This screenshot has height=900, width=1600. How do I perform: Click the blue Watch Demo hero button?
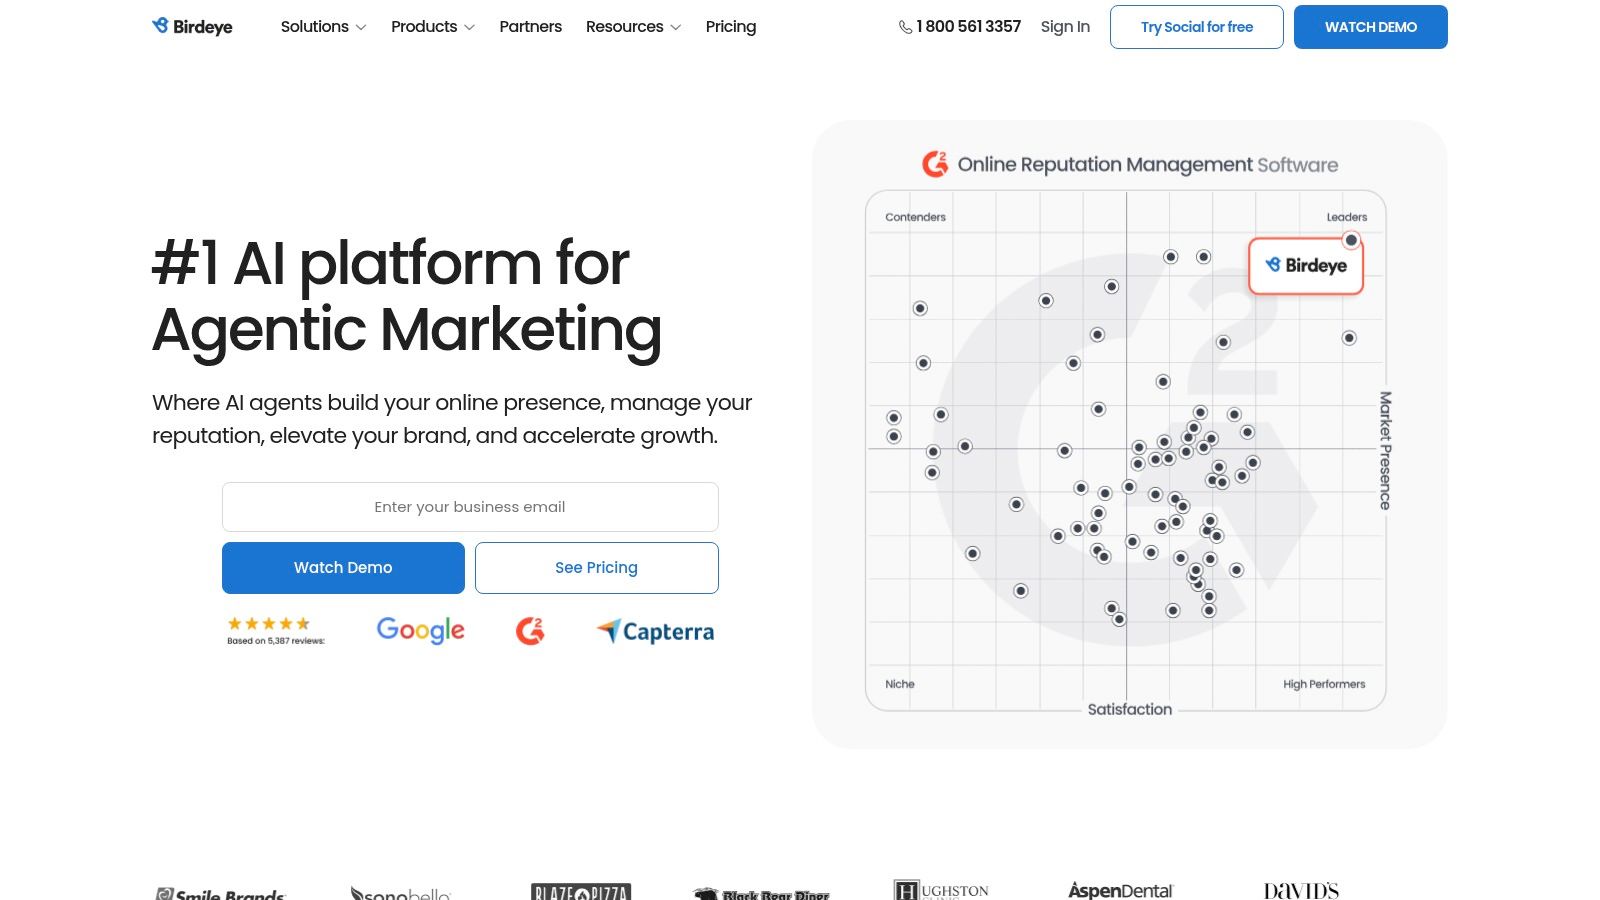(343, 568)
